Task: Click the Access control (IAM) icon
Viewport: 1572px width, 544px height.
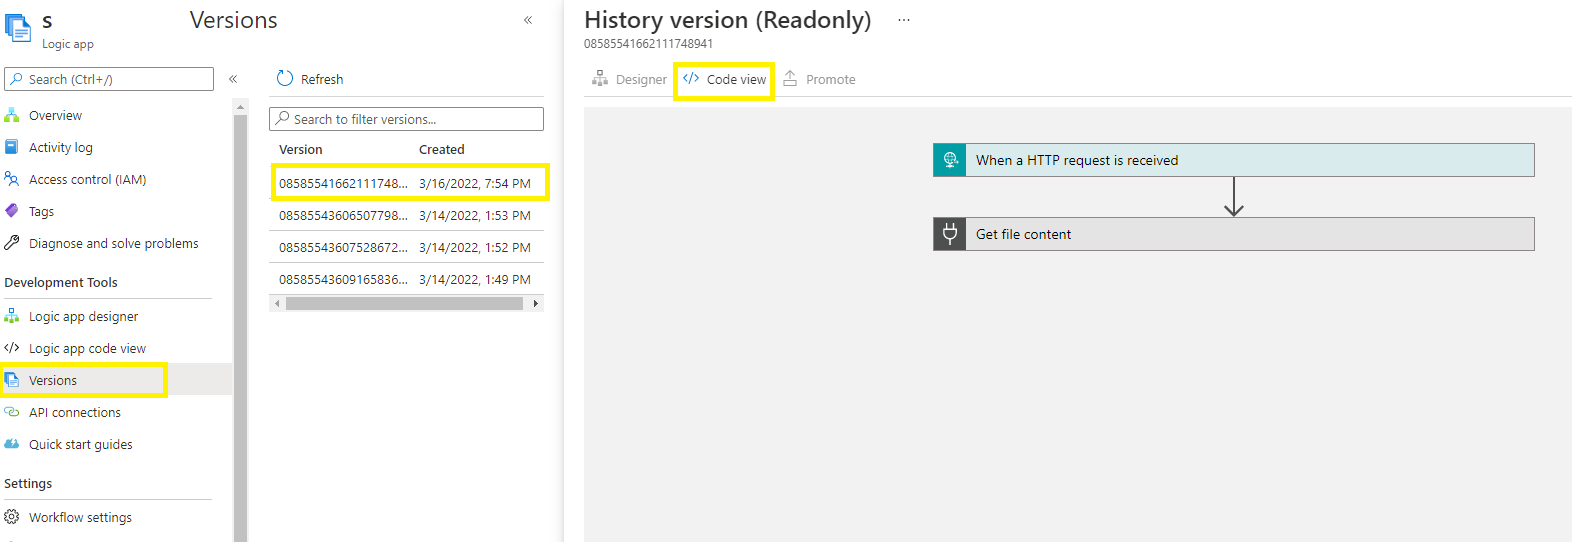Action: (12, 179)
